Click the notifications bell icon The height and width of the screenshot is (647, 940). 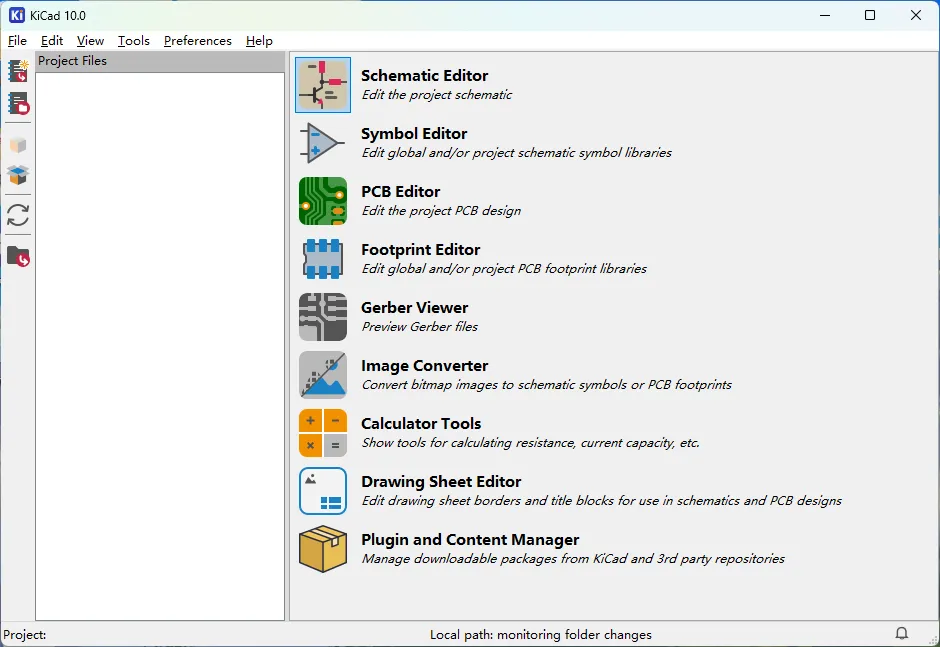[902, 633]
